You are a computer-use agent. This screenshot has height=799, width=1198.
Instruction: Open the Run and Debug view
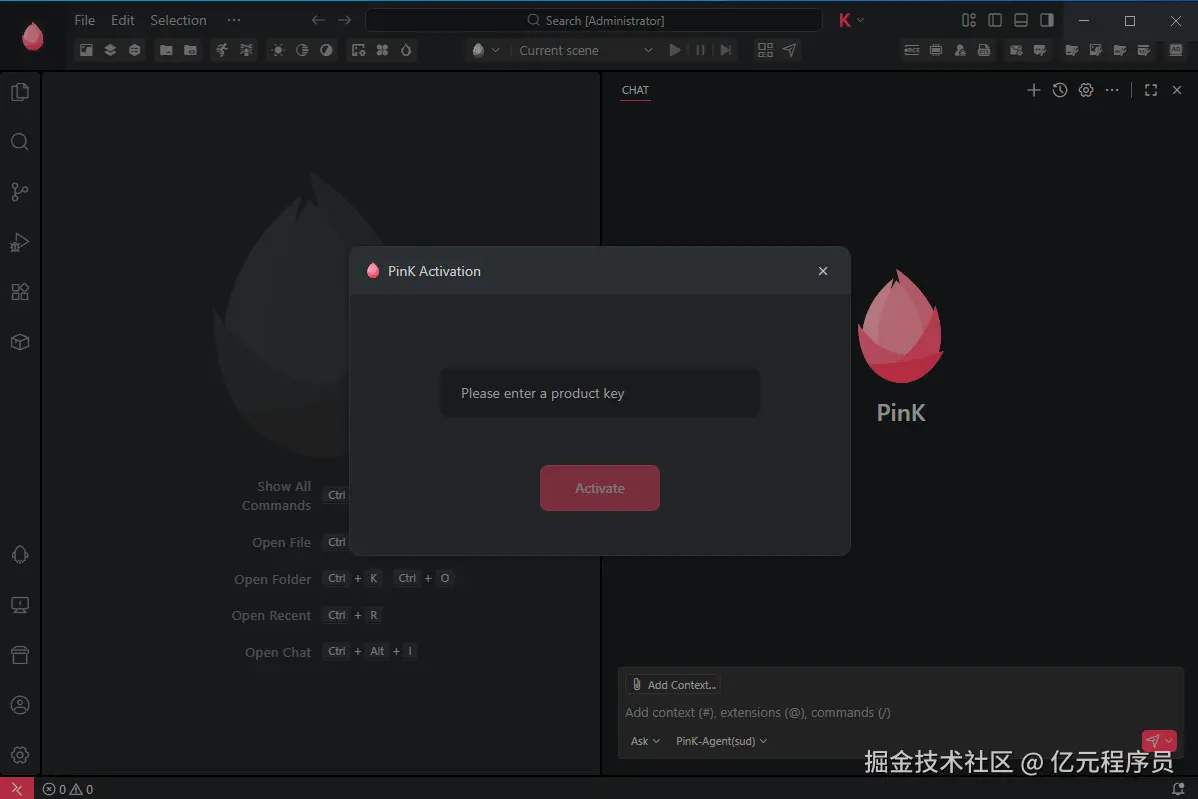click(20, 242)
